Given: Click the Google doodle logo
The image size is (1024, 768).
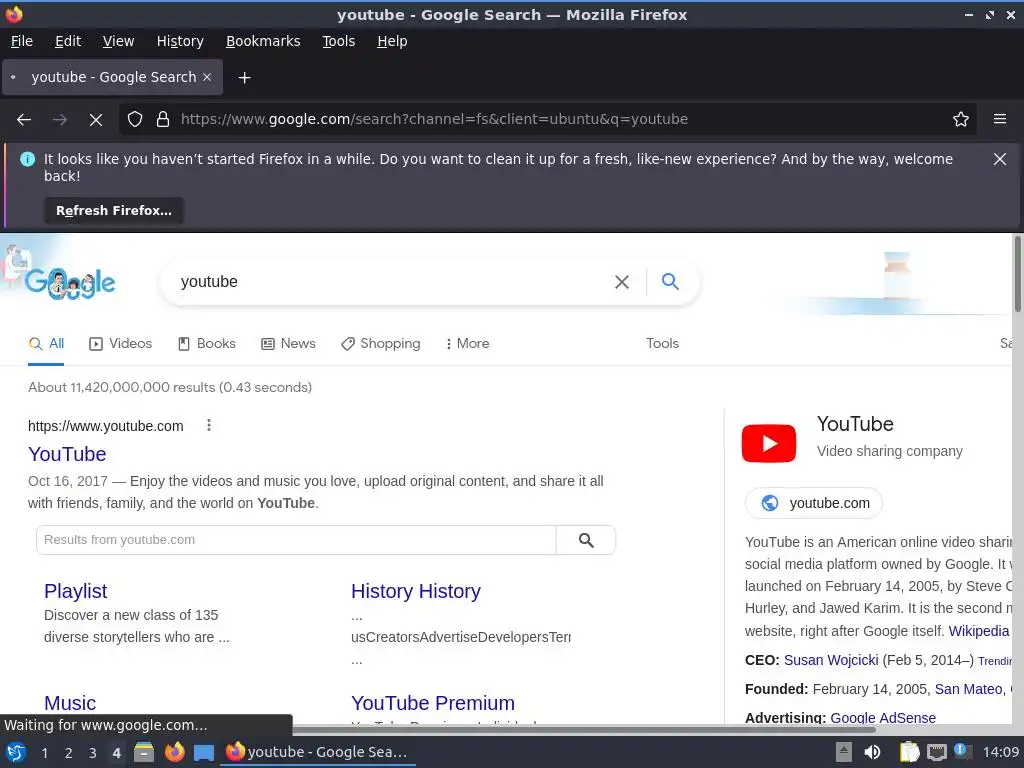Looking at the screenshot, I should pos(69,283).
